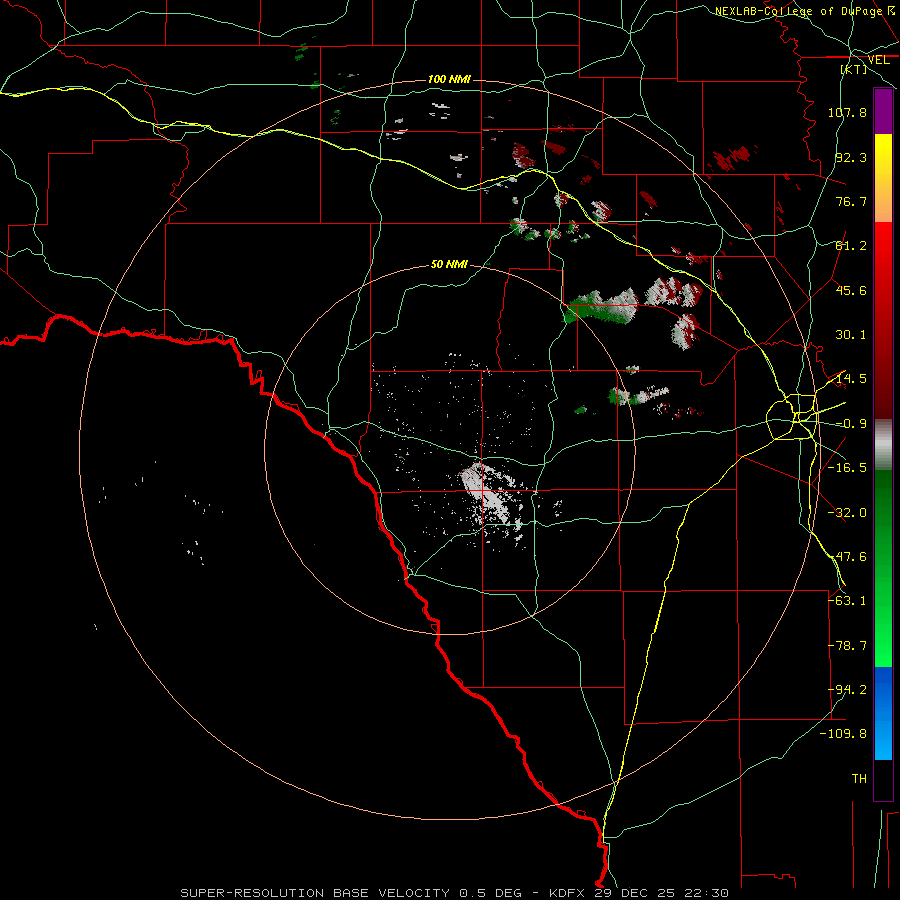The width and height of the screenshot is (900, 900).
Task: Select the -109.8 velocity scale label
Action: point(843,734)
